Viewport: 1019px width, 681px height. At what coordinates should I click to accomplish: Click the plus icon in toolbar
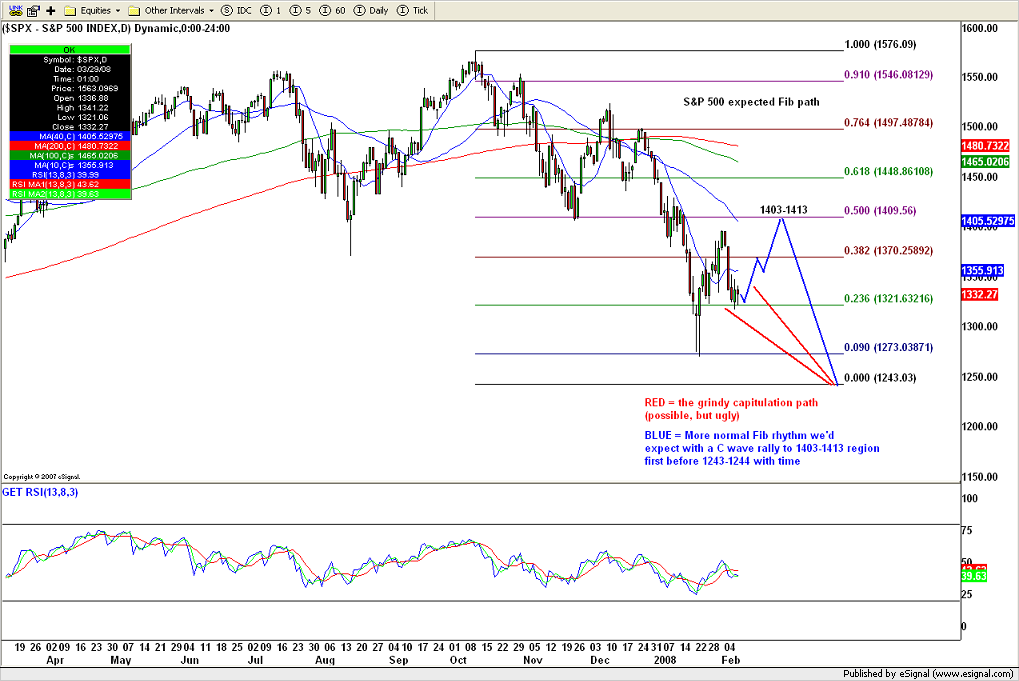pos(48,10)
